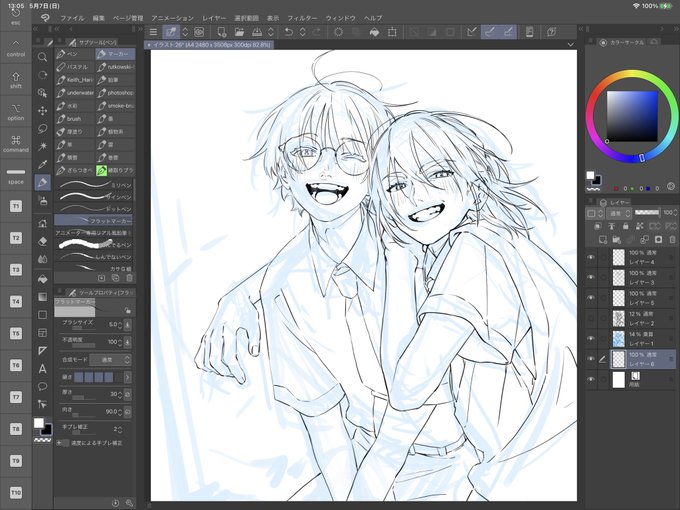Select レイヤー 1 thumbnail

619,339
